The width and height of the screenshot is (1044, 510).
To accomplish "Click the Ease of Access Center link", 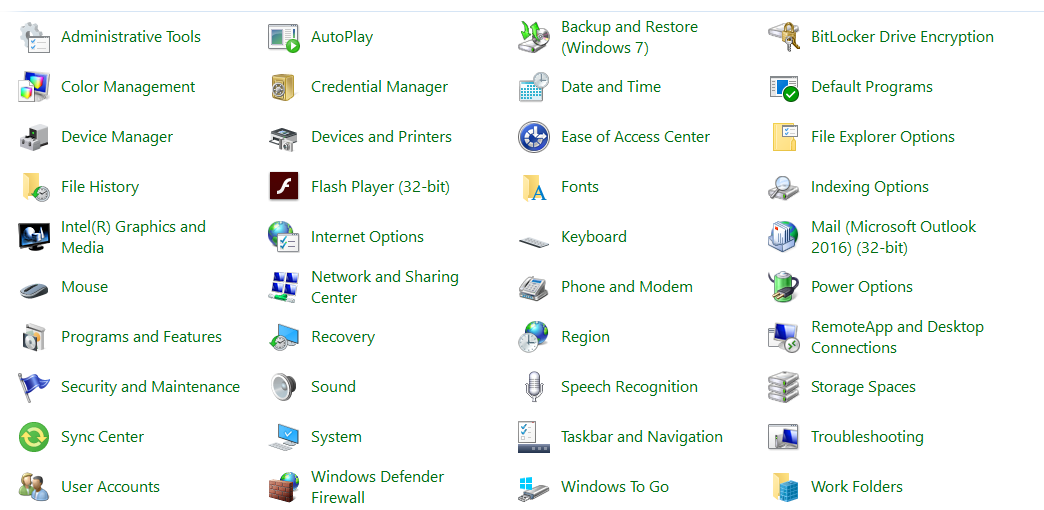I will (x=635, y=136).
